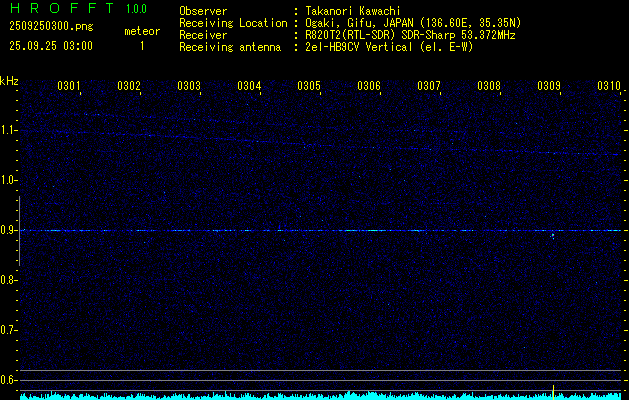This screenshot has width=629, height=400.
Task: Select the 0305 time marker
Action: coord(309,86)
